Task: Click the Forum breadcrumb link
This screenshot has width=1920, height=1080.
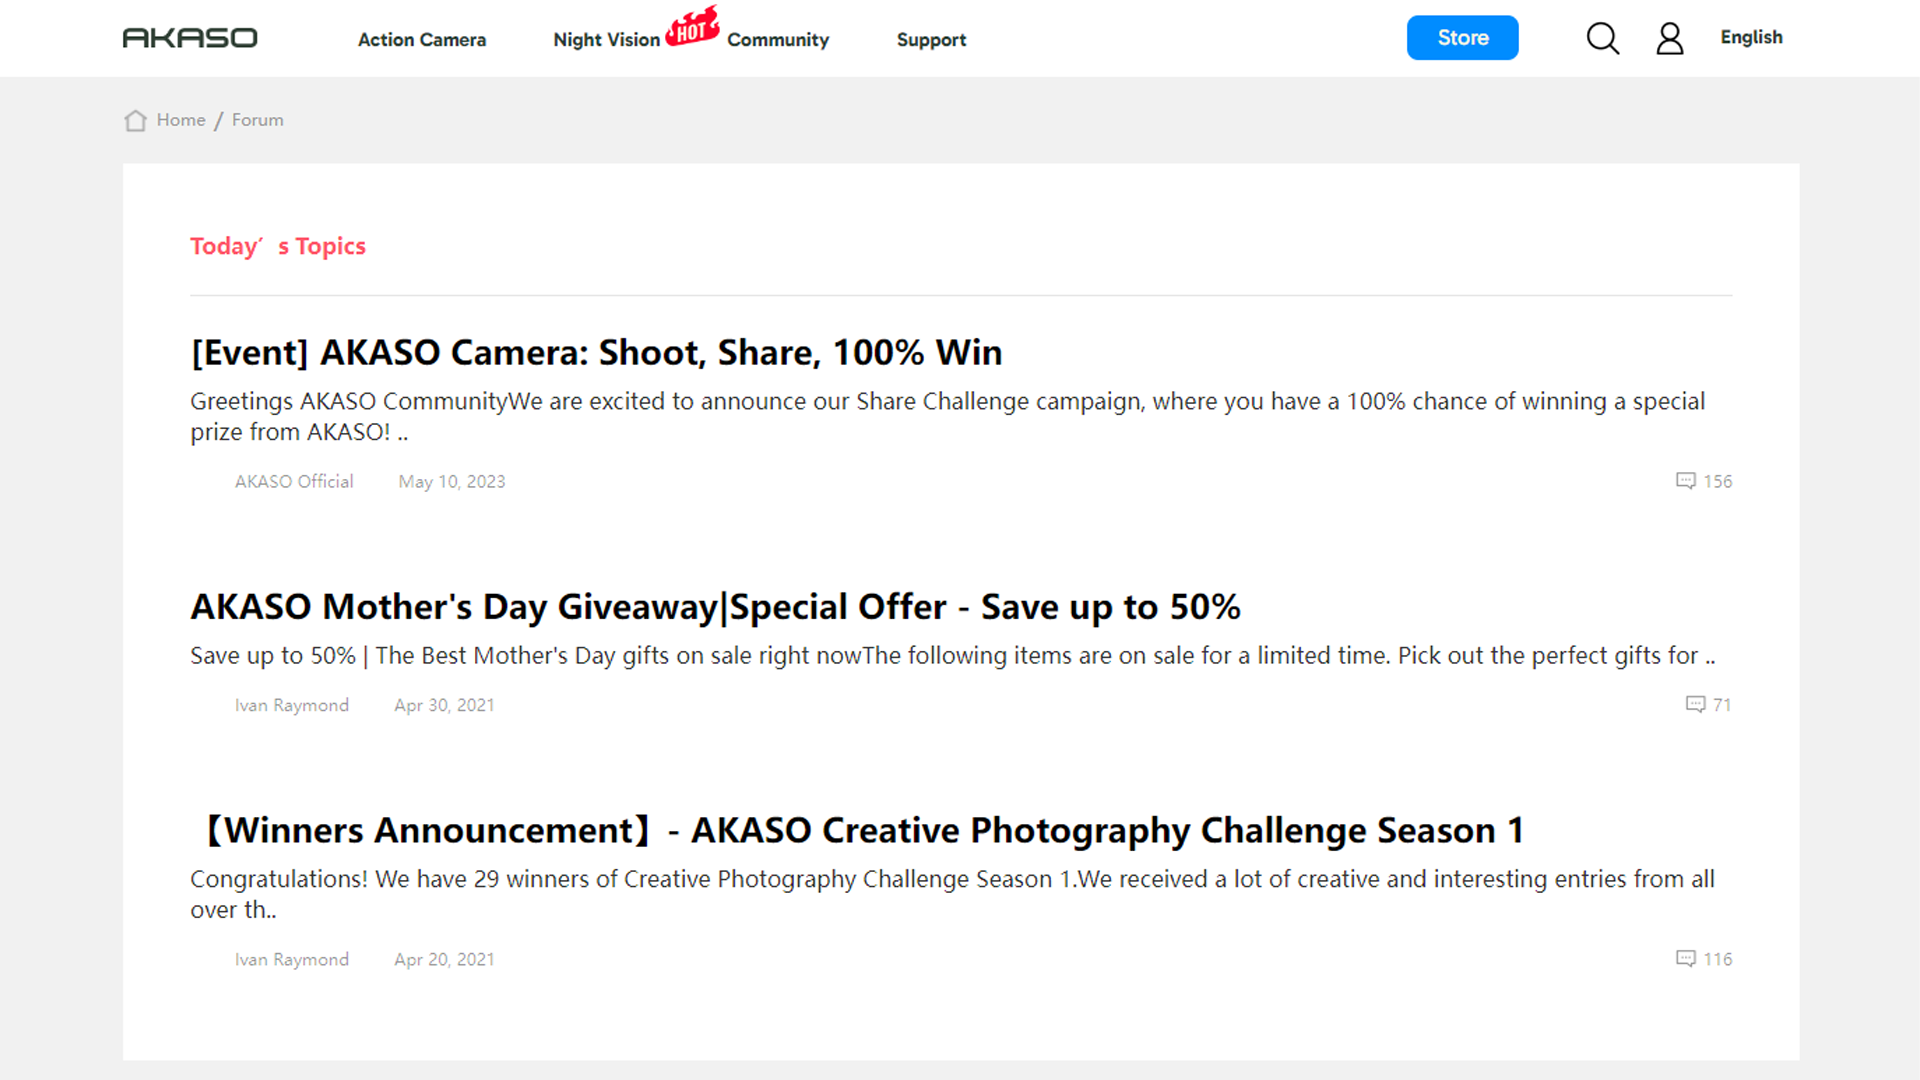Action: [257, 120]
